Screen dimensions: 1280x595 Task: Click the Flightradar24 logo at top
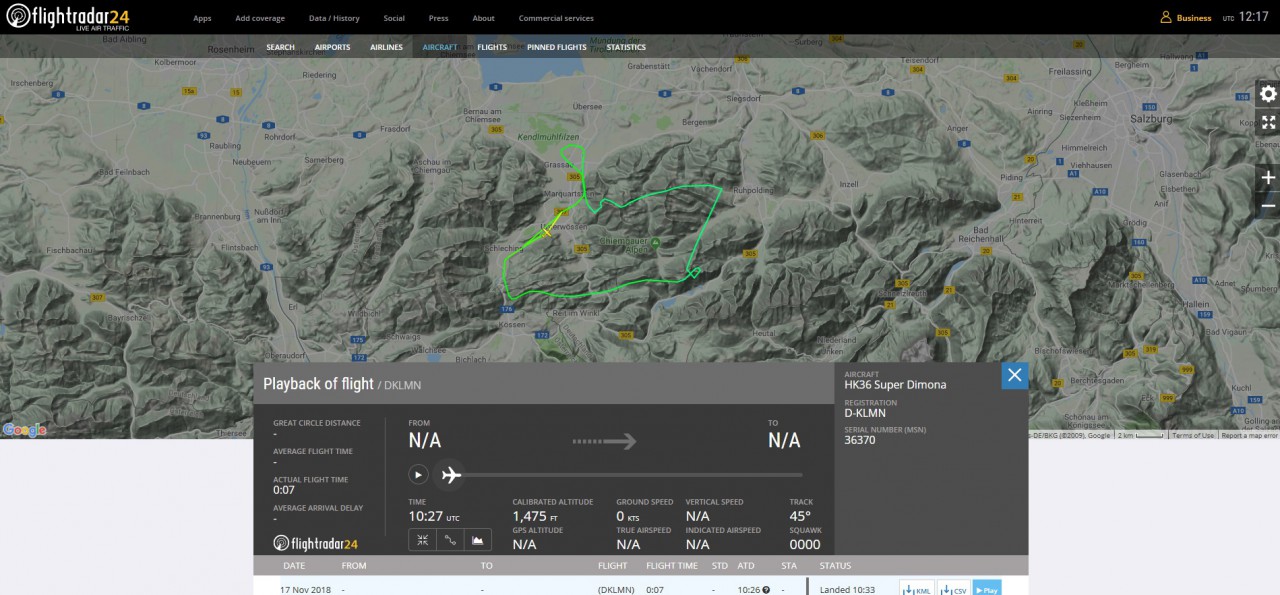pos(67,17)
